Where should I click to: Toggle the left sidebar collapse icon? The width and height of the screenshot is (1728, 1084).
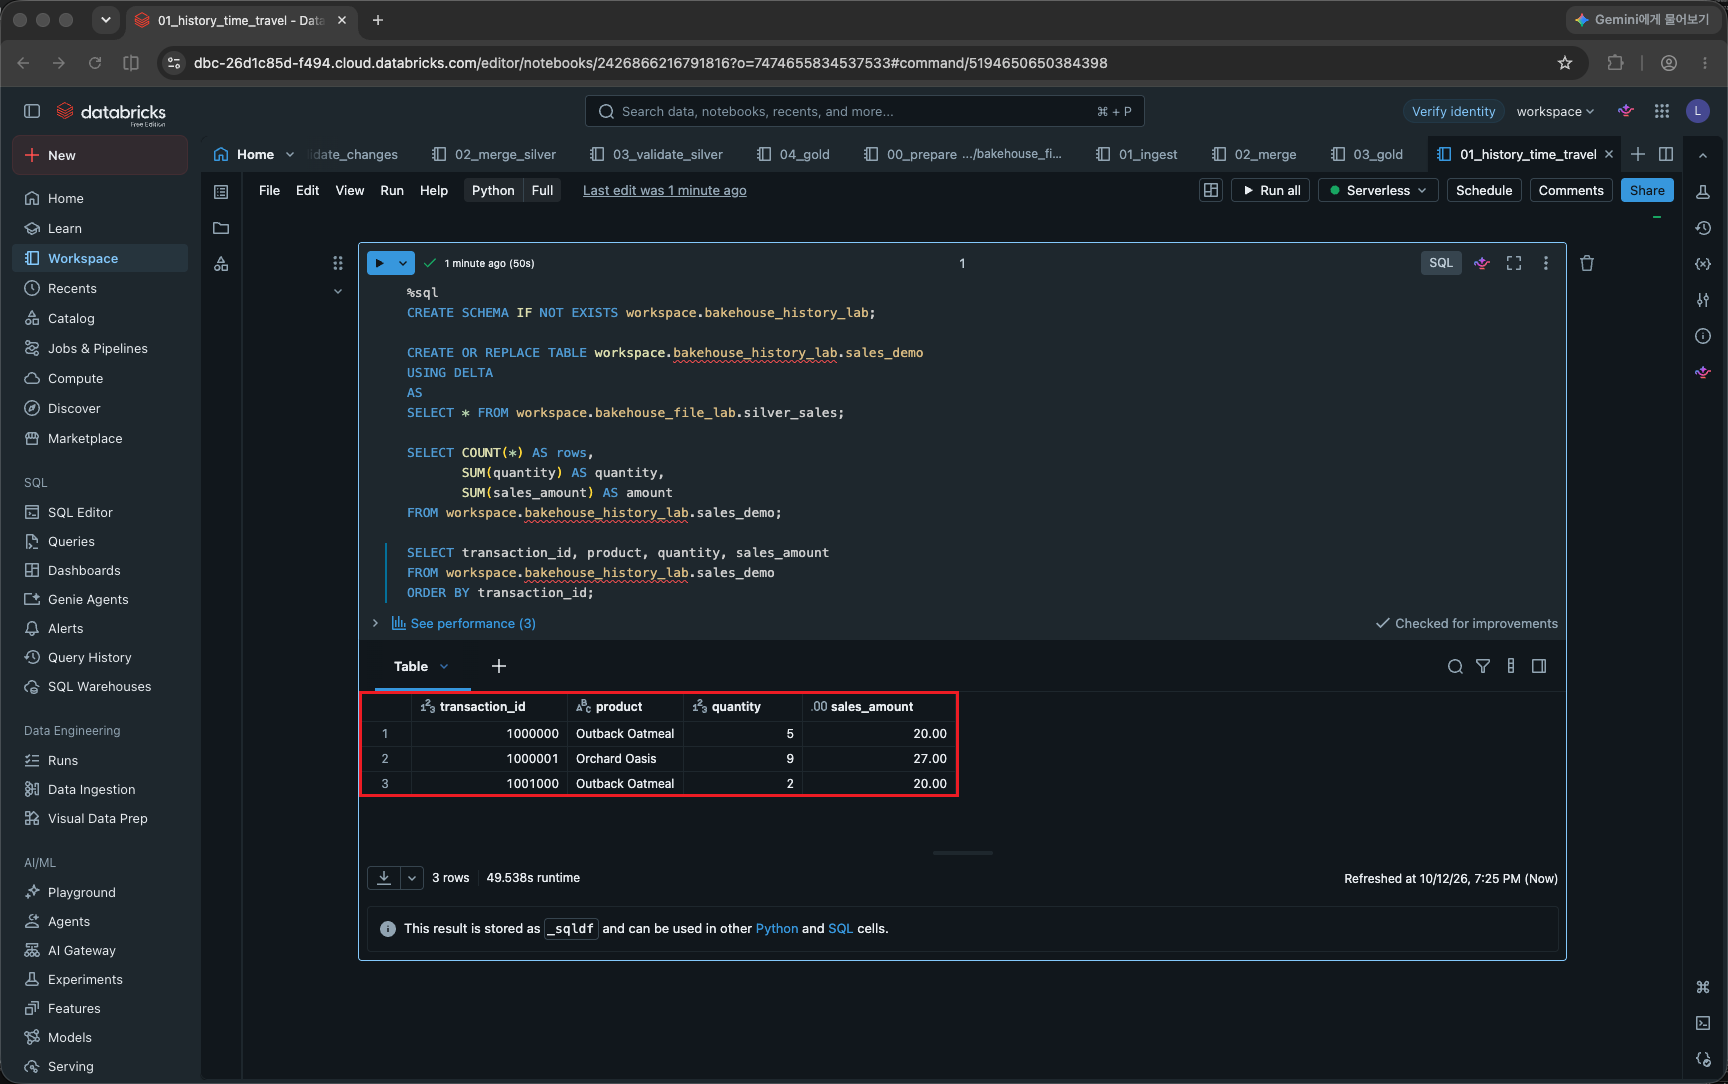[x=32, y=111]
